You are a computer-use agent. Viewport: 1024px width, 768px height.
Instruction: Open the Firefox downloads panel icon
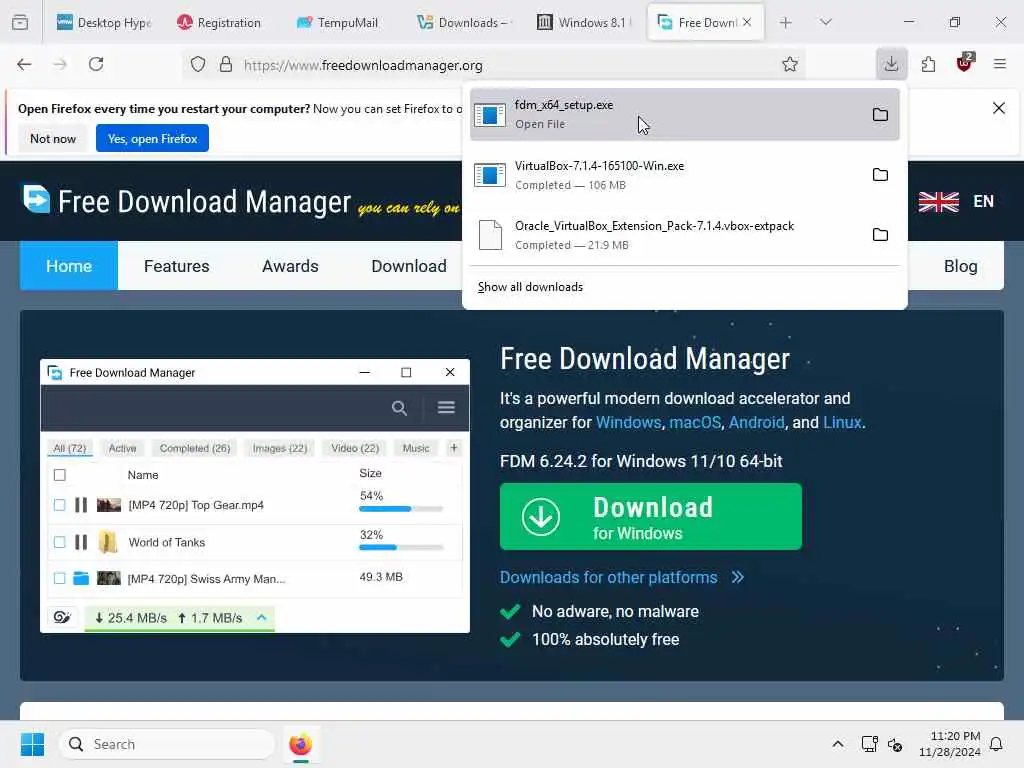pyautogui.click(x=891, y=64)
